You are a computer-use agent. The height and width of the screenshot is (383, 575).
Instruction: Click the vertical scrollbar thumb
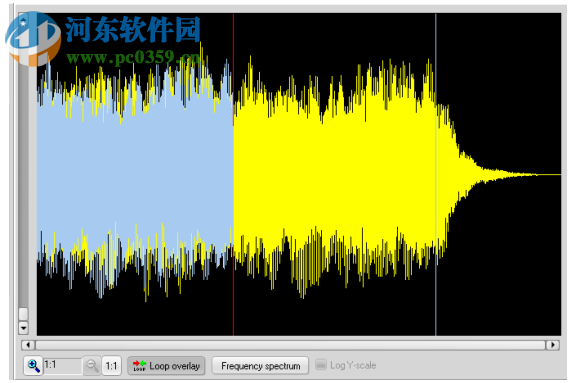tap(23, 314)
